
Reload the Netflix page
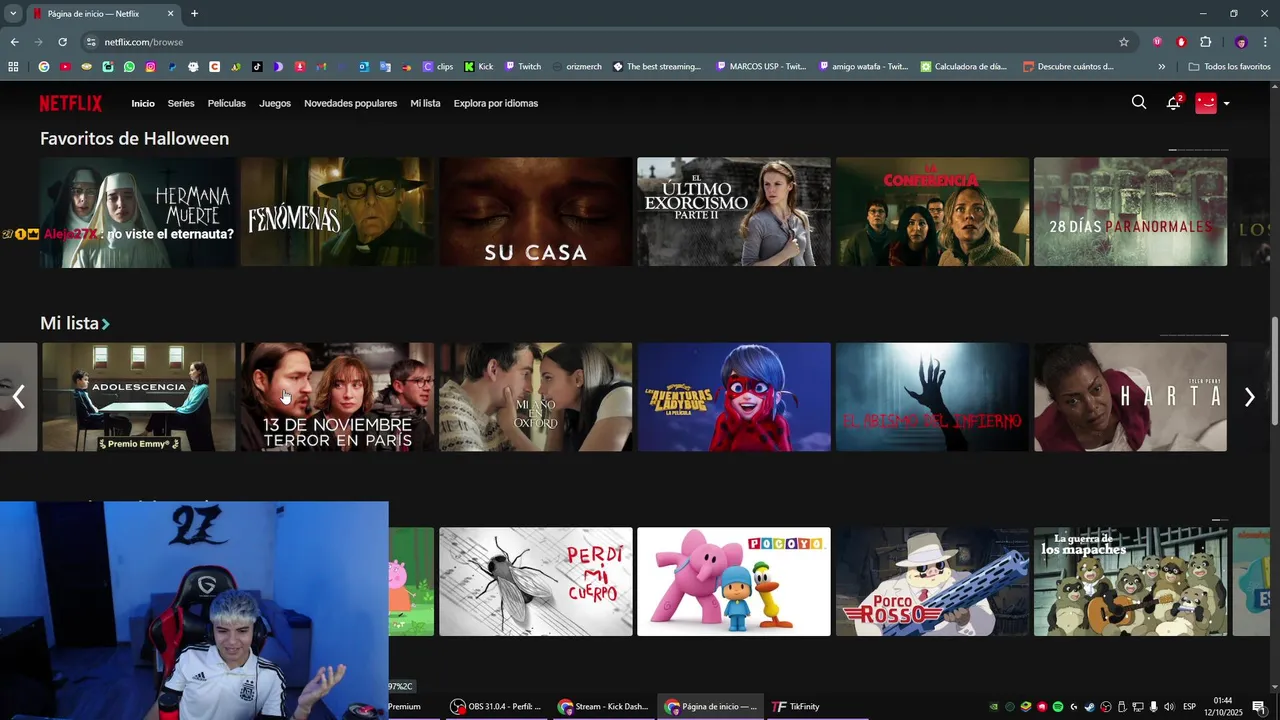62,42
